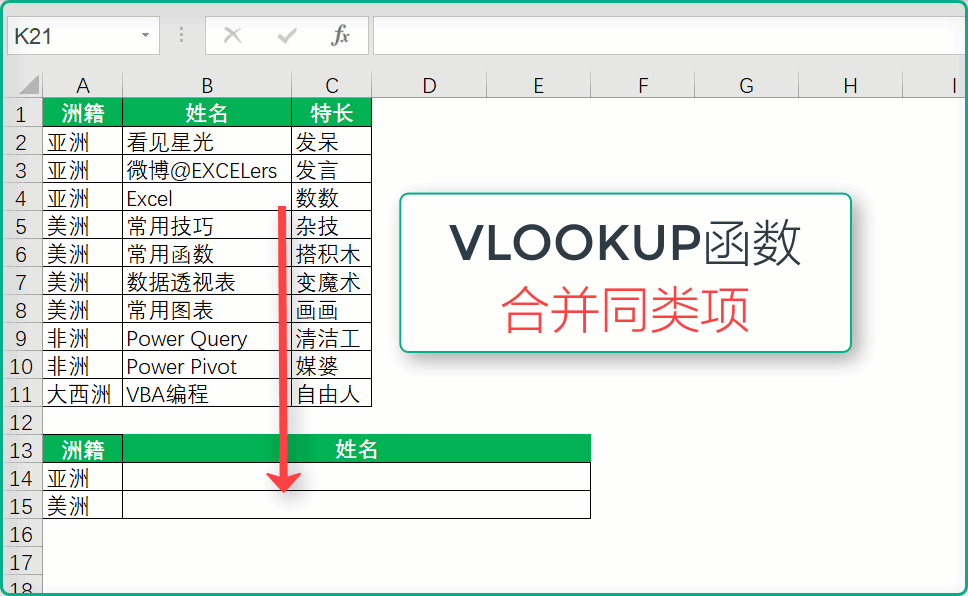Select row 12 header
The width and height of the screenshot is (968, 596).
21,421
